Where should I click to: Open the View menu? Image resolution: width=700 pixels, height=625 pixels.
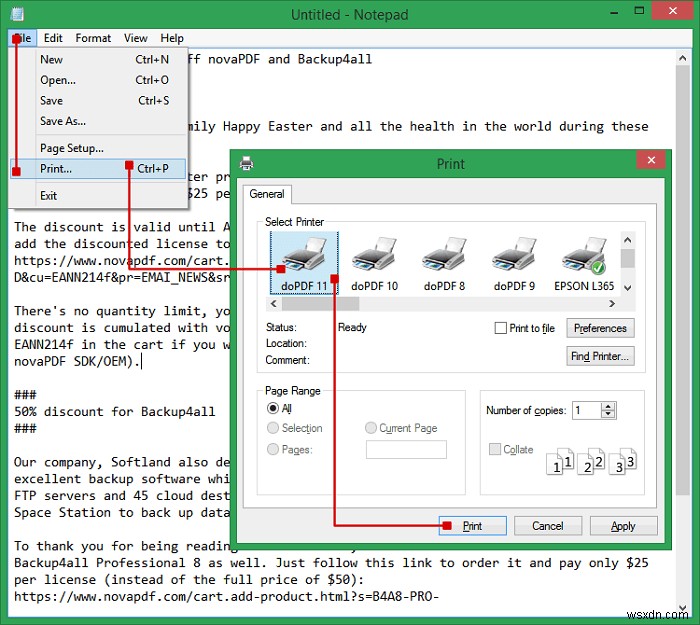click(135, 38)
